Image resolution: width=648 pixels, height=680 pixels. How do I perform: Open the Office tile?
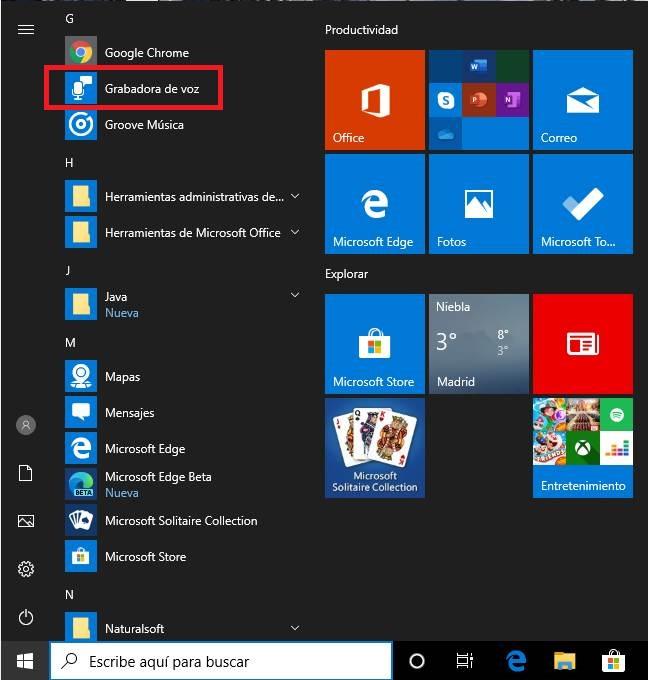pos(375,100)
